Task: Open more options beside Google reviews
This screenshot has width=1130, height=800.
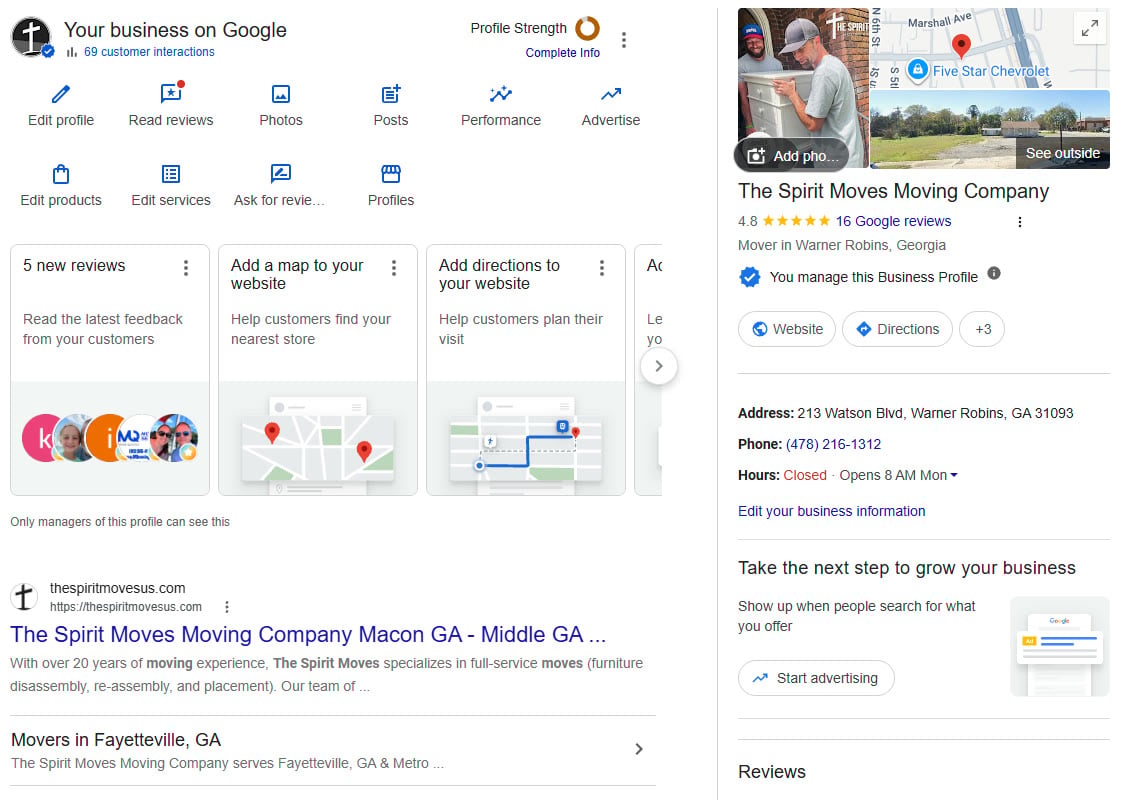Action: tap(1020, 222)
